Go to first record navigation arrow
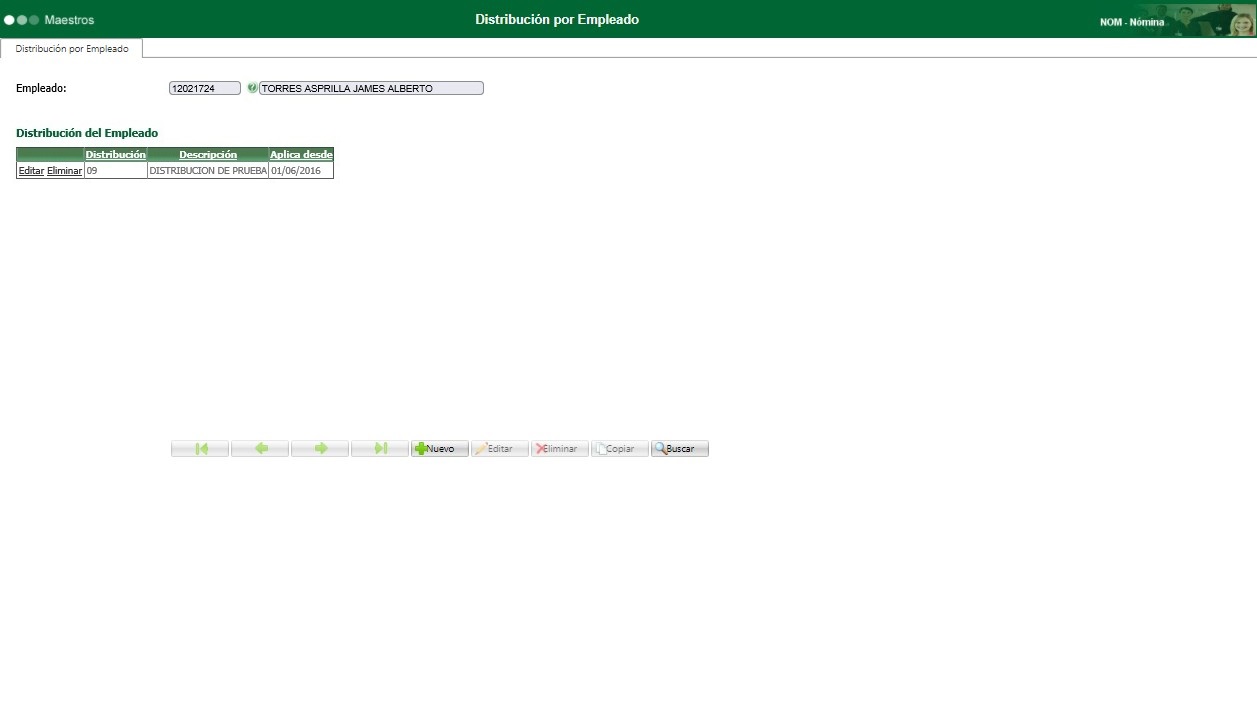The height and width of the screenshot is (704, 1257). click(x=200, y=449)
